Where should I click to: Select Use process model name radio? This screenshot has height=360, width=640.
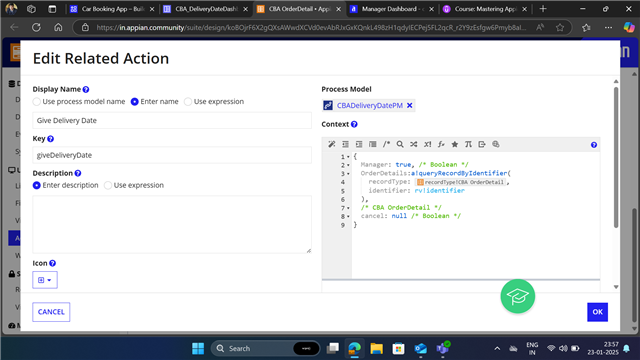pyautogui.click(x=37, y=102)
